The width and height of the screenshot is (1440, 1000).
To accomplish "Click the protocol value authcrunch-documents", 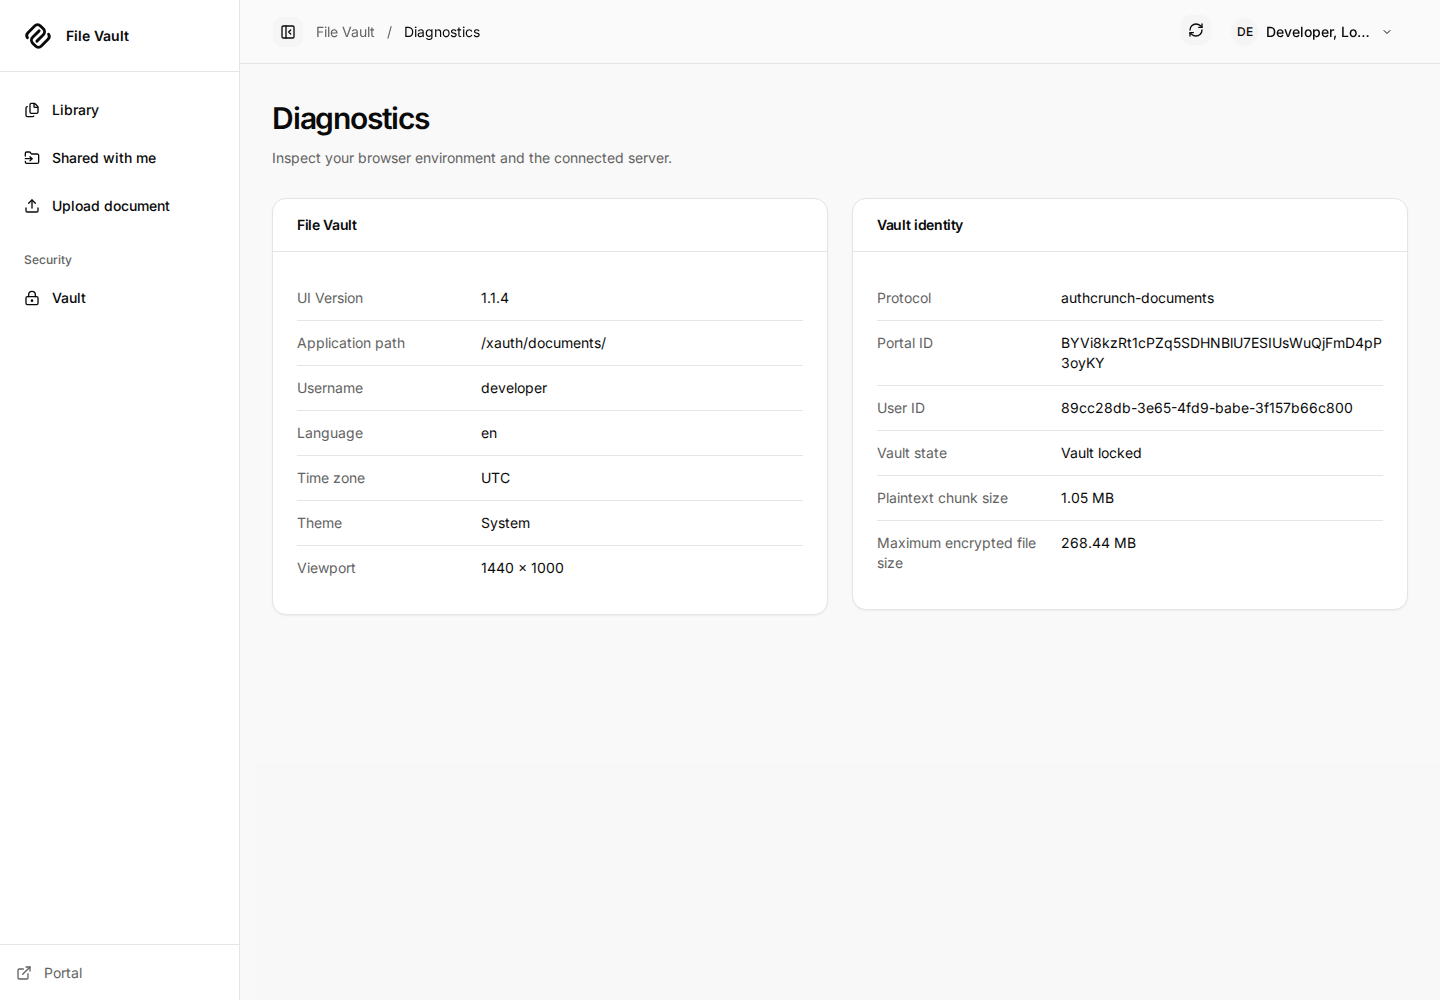I will click(x=1137, y=298).
